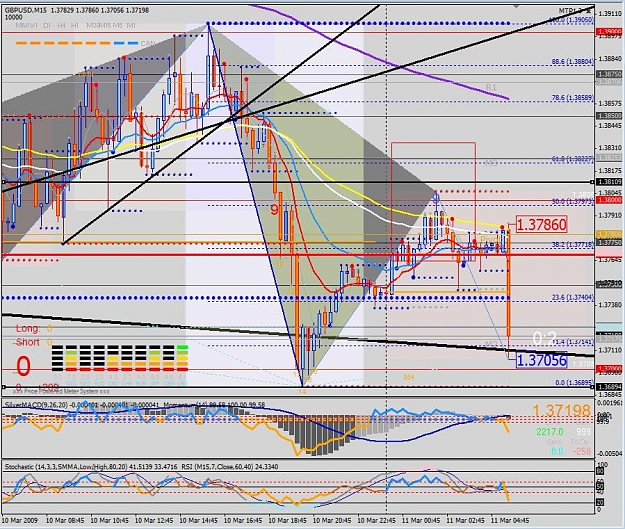Click the 10 Mar 14:45 time axis label
The height and width of the screenshot is (529, 625).
(x=199, y=521)
